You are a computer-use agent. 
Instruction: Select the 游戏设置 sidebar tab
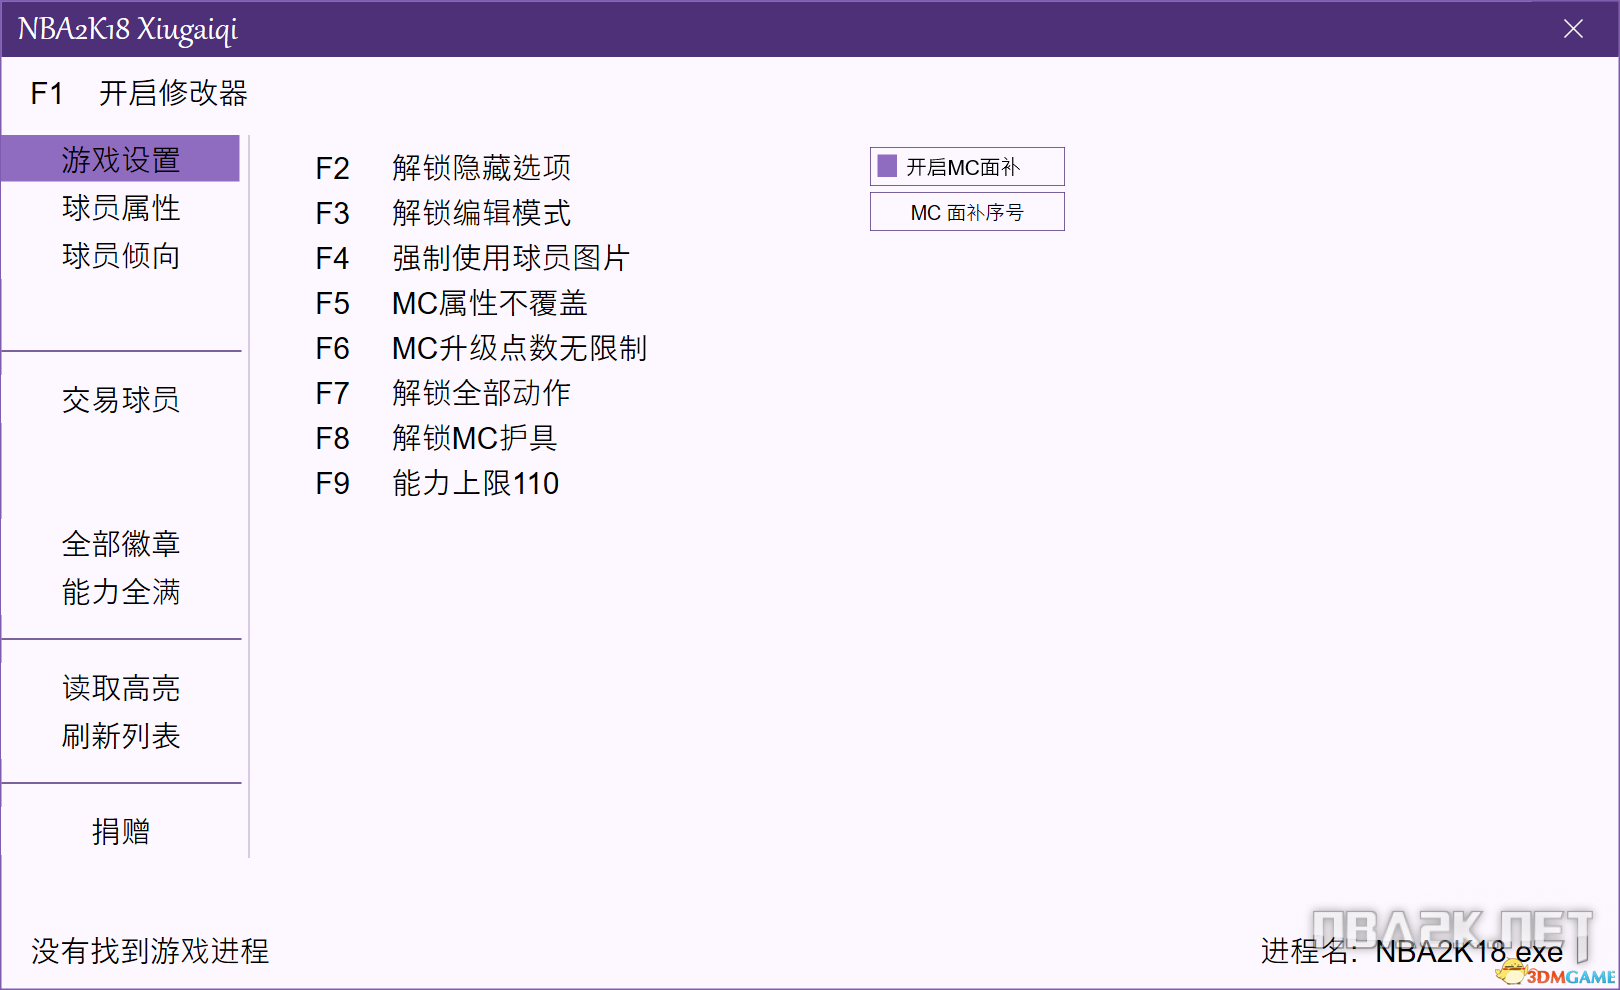point(120,159)
